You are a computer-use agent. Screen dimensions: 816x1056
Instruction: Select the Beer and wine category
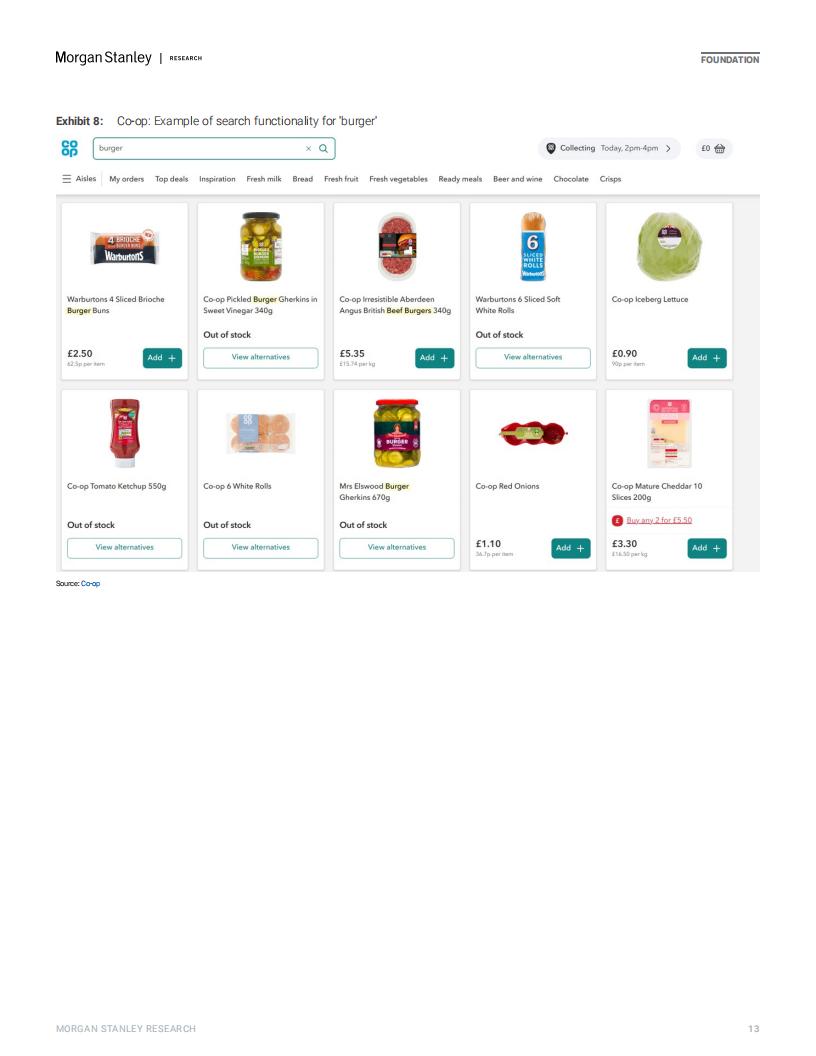click(x=518, y=179)
